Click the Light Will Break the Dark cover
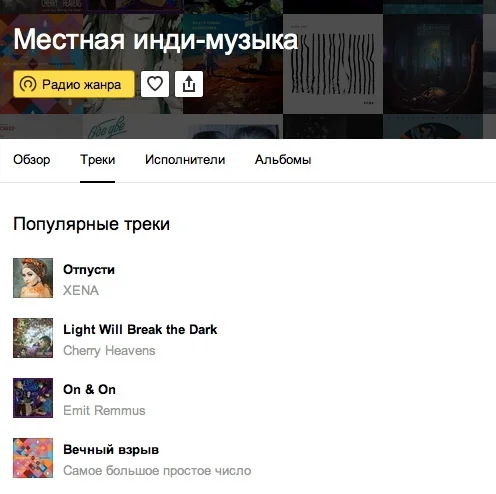The image size is (496, 494). click(33, 338)
